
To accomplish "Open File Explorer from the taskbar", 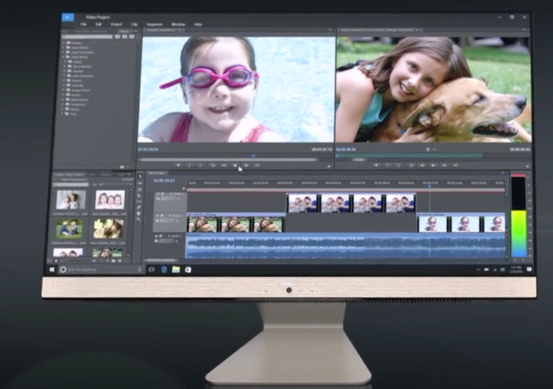I will (x=176, y=269).
